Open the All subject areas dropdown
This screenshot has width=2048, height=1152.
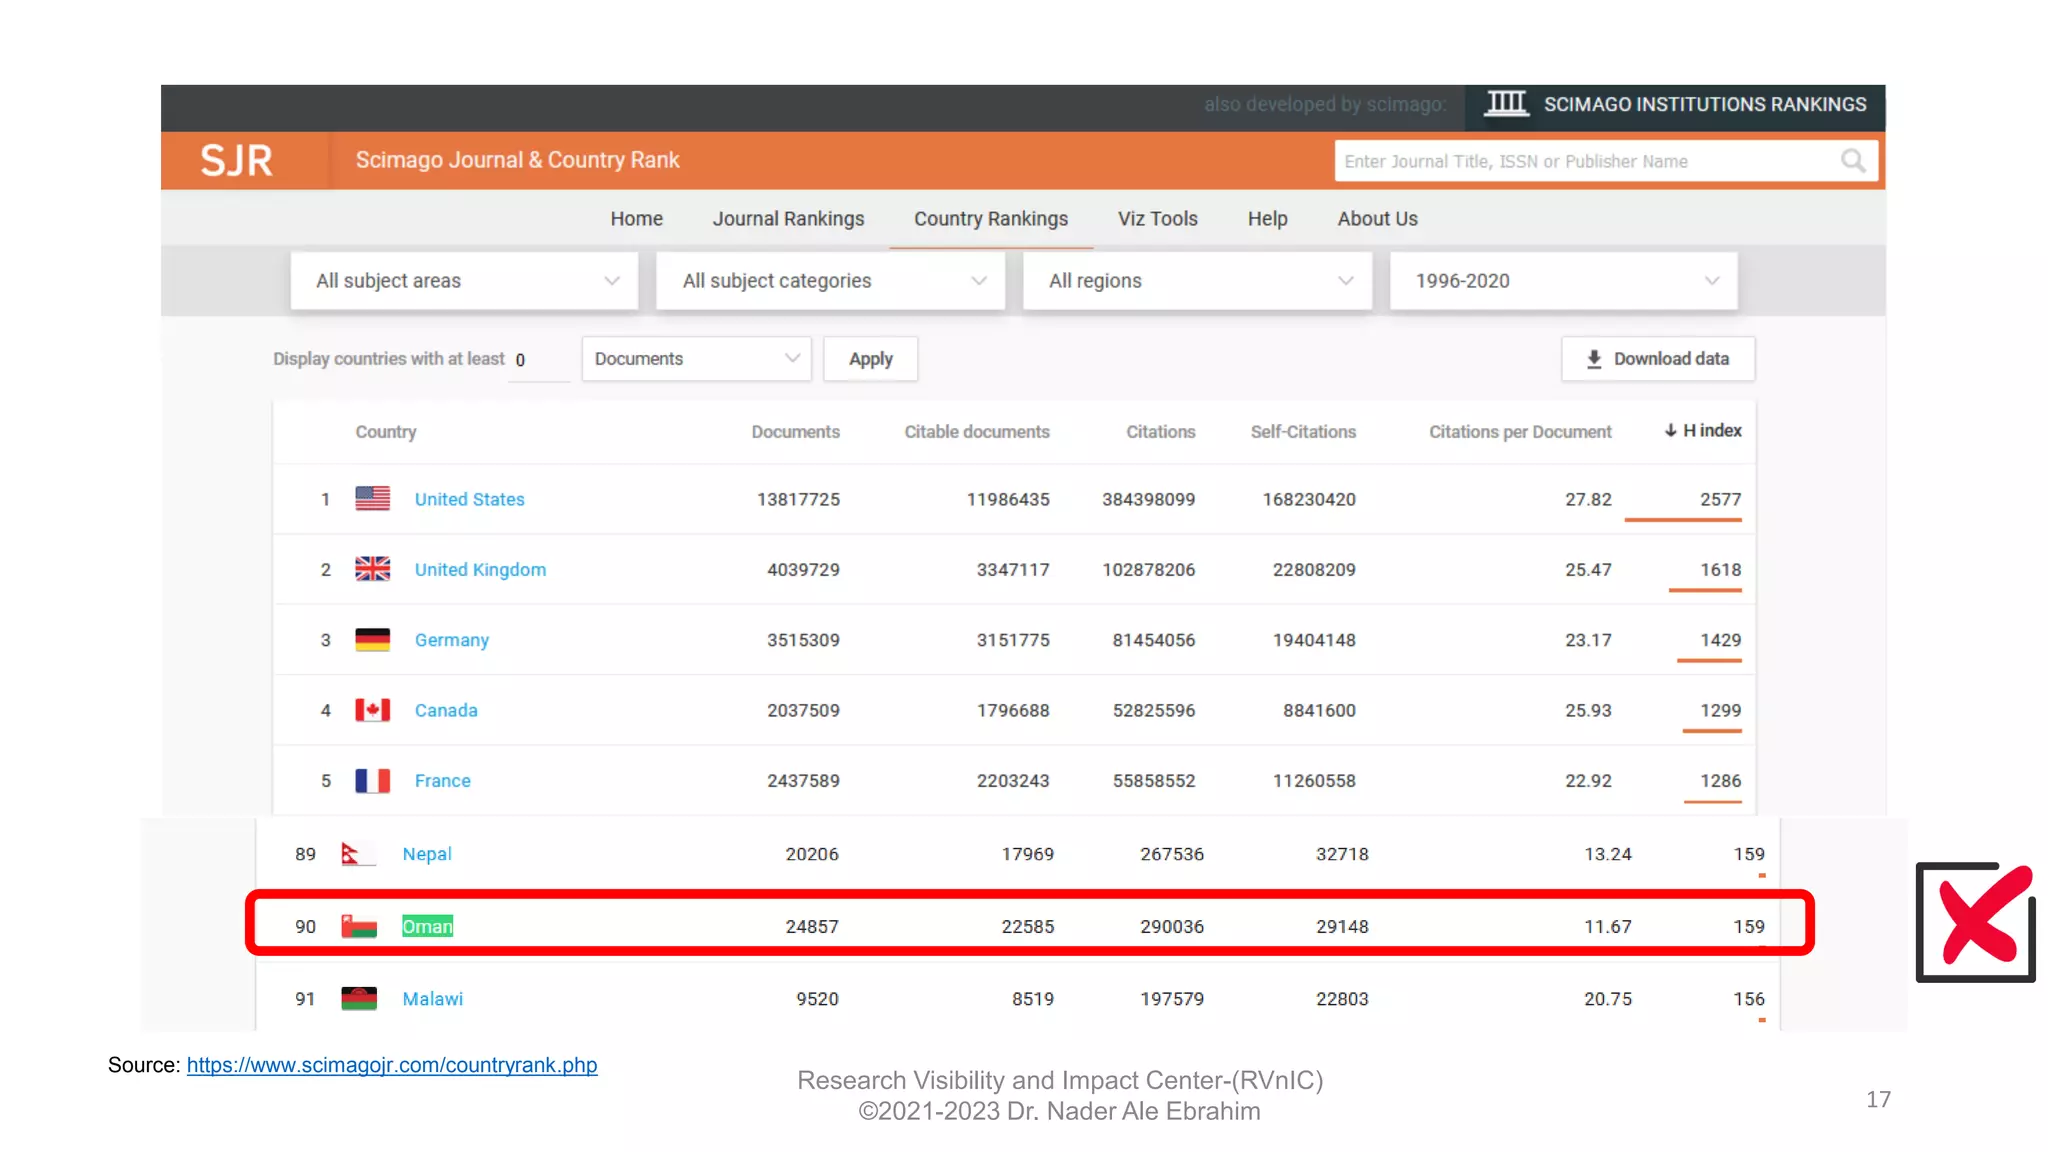[x=465, y=281]
